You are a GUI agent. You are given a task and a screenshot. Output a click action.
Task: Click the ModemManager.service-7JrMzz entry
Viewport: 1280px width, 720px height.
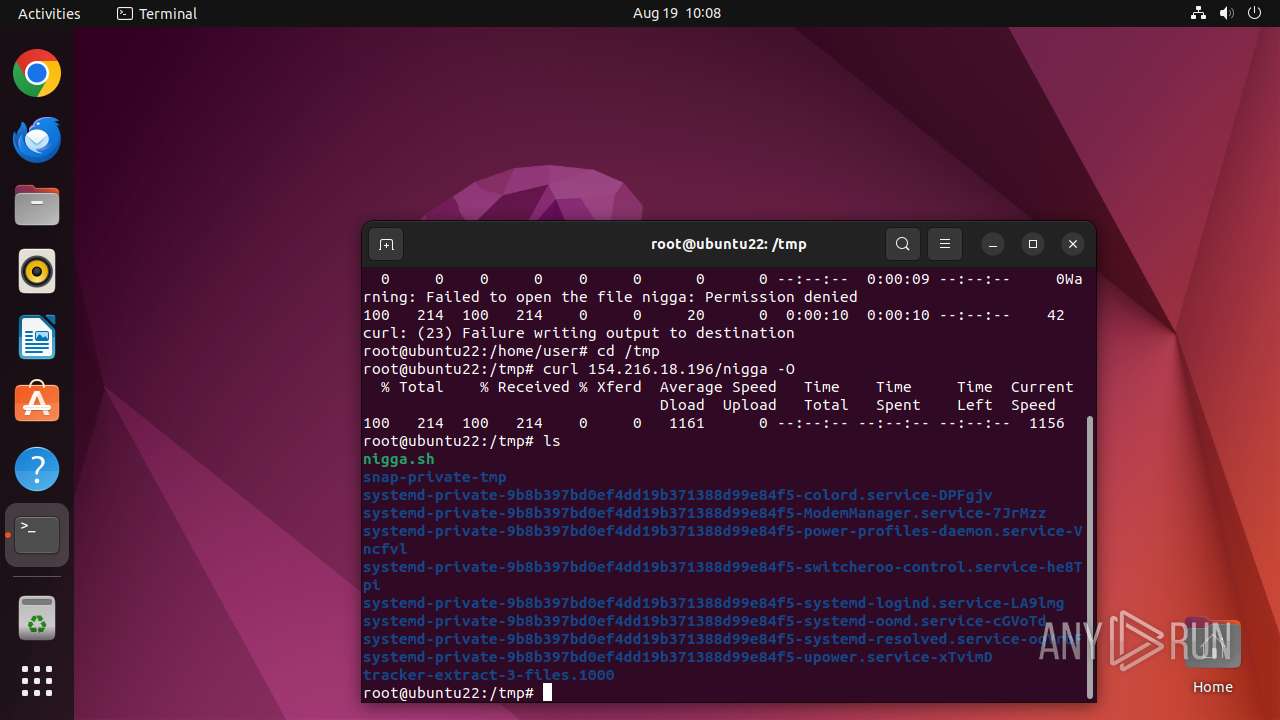(705, 513)
